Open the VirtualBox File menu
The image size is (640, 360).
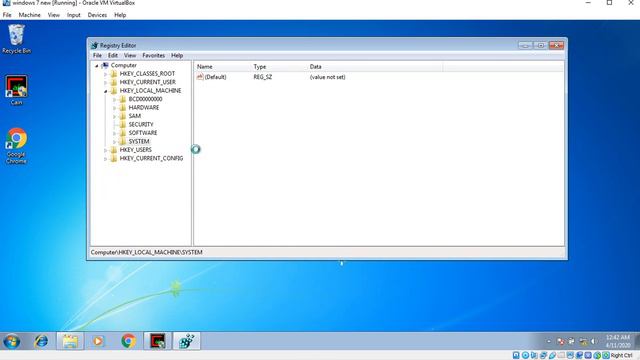[7, 15]
